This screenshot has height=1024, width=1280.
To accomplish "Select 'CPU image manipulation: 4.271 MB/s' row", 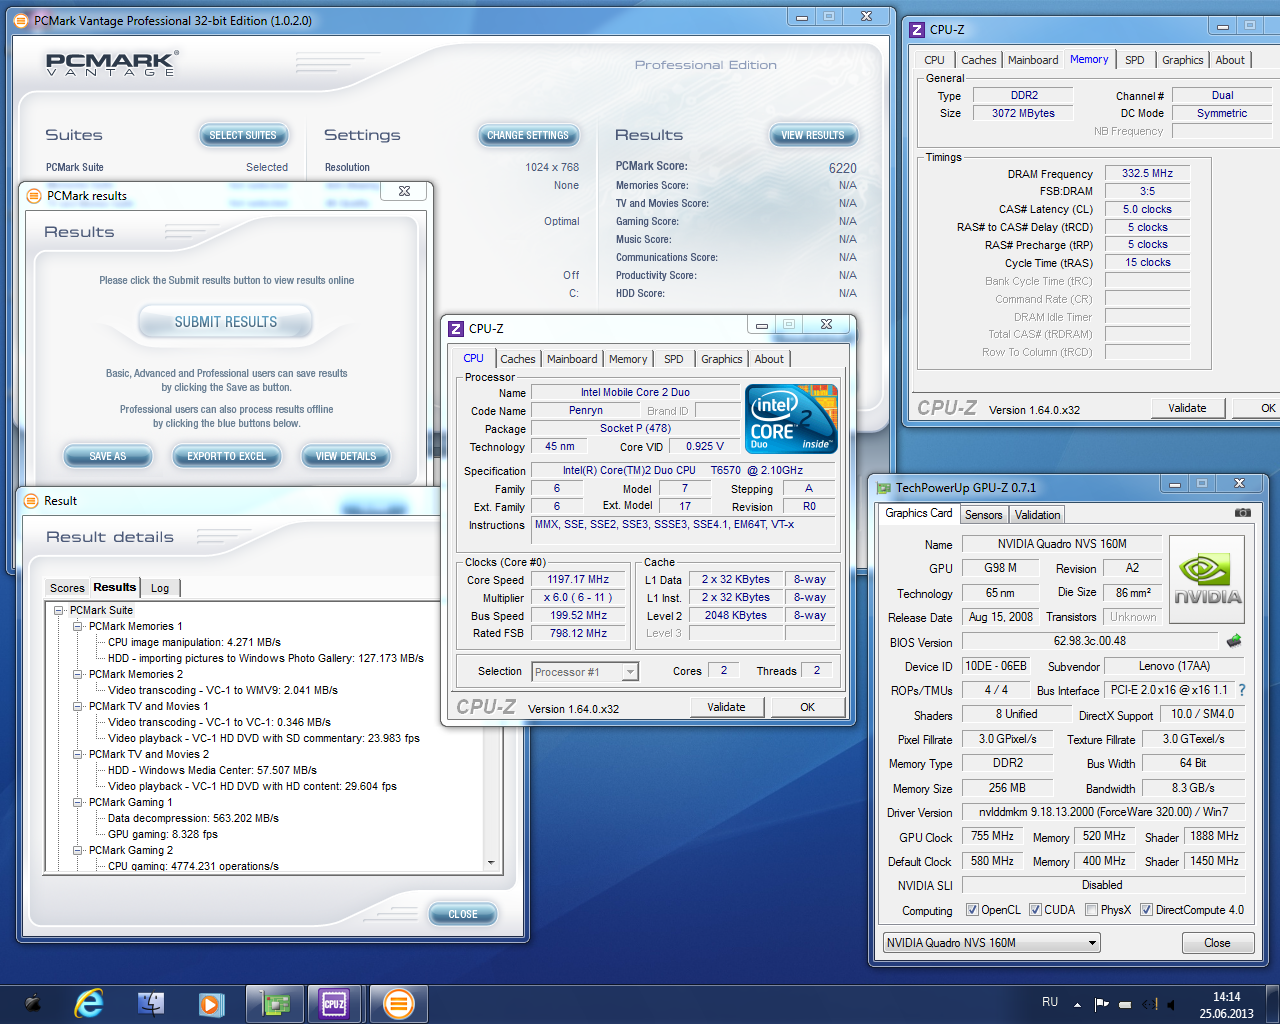I will tap(194, 642).
